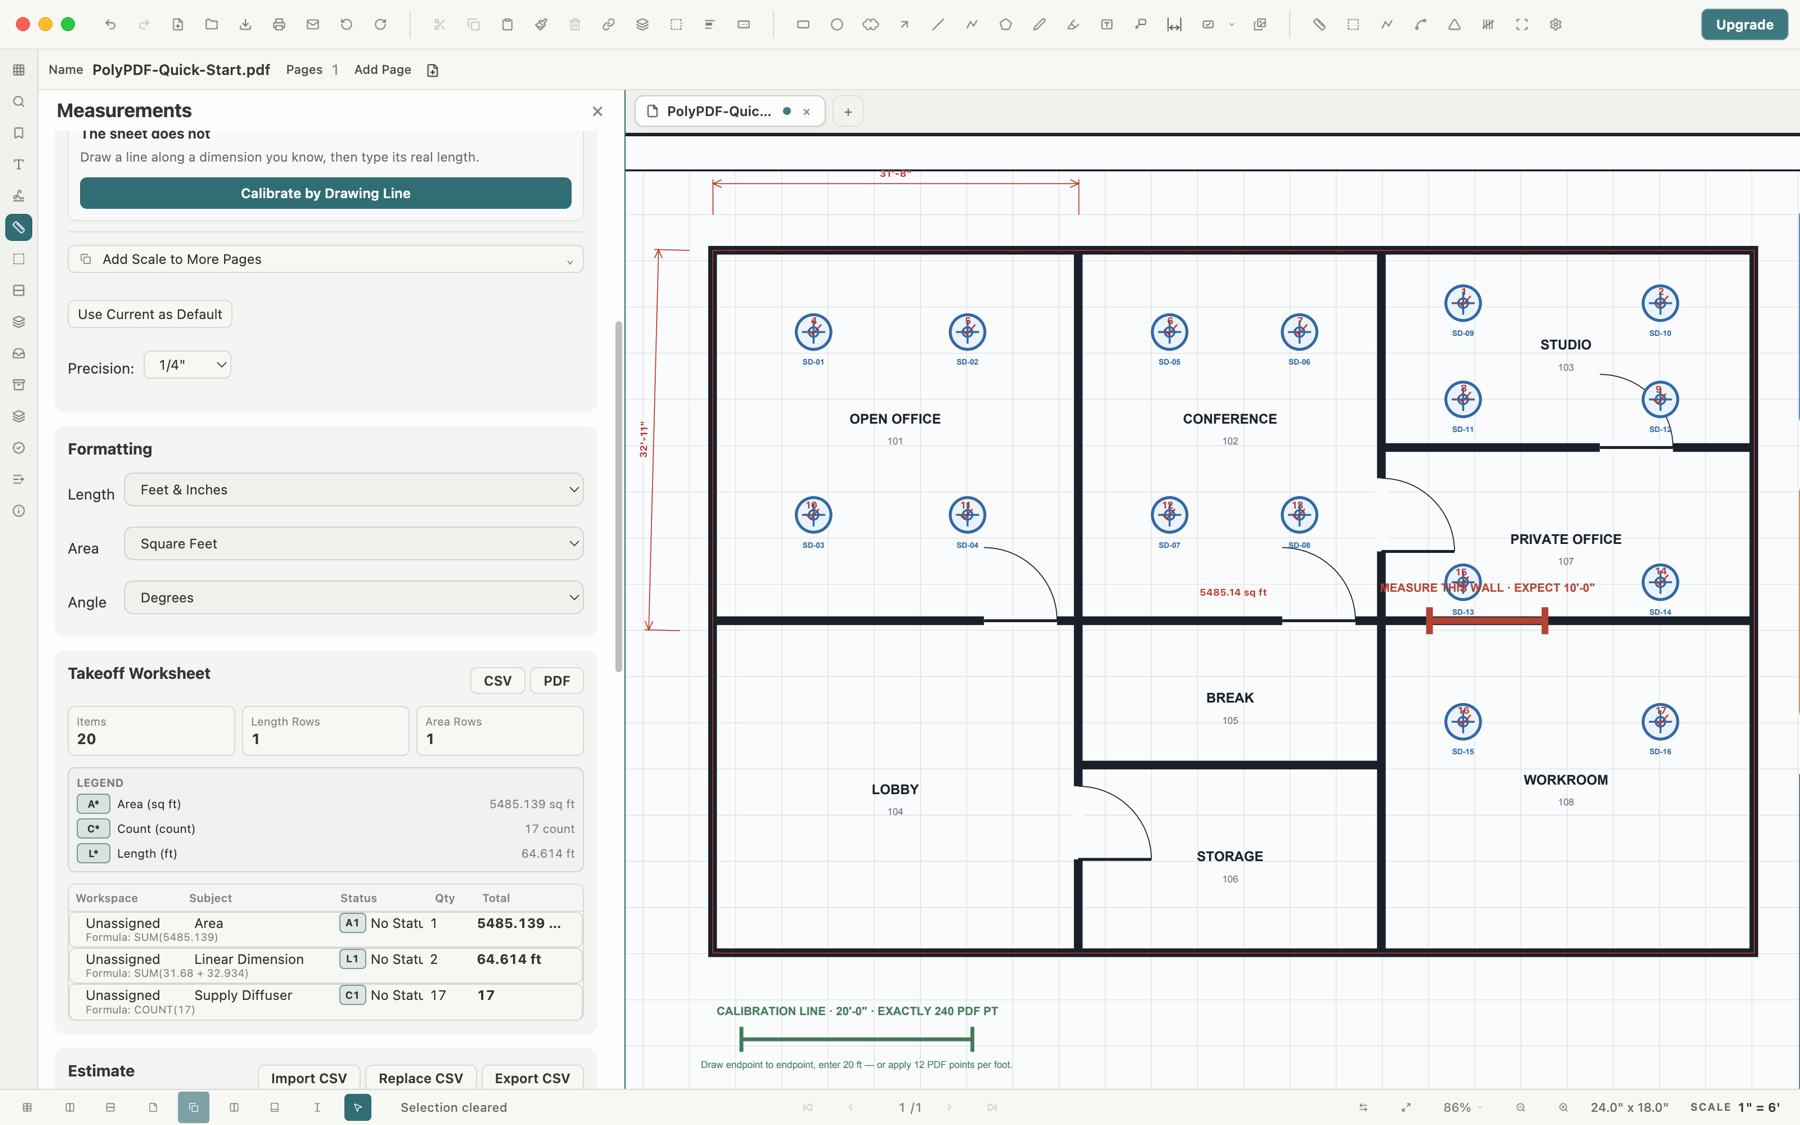Close the PolyPDF-Quic... tab
This screenshot has width=1800, height=1125.
coord(807,112)
